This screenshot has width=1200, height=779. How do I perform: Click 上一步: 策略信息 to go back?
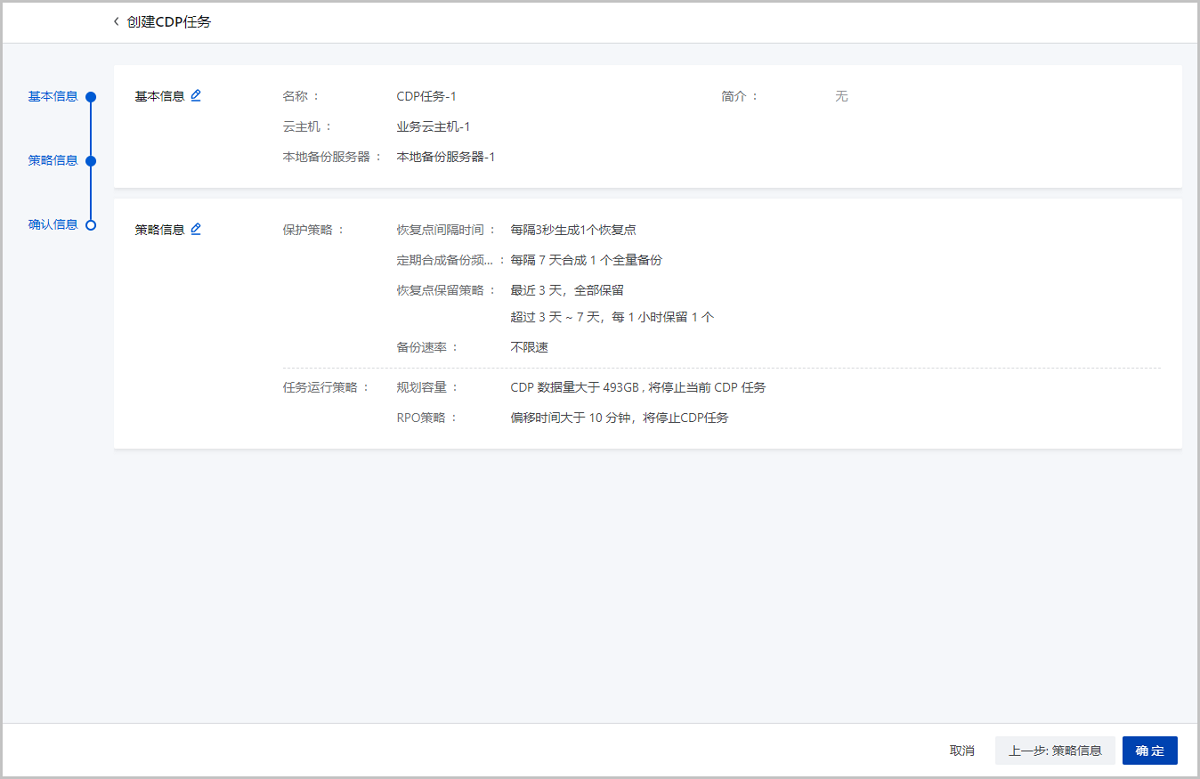(x=1054, y=750)
